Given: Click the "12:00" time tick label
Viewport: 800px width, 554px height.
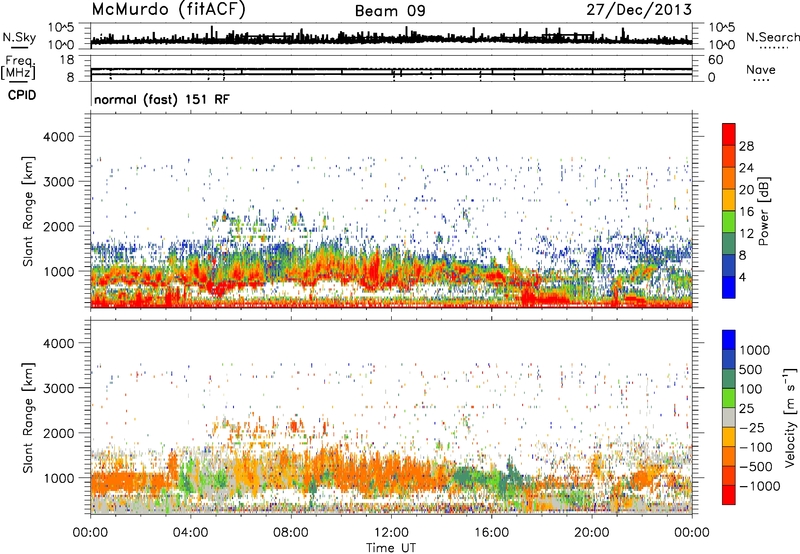Looking at the screenshot, I should coord(391,533).
